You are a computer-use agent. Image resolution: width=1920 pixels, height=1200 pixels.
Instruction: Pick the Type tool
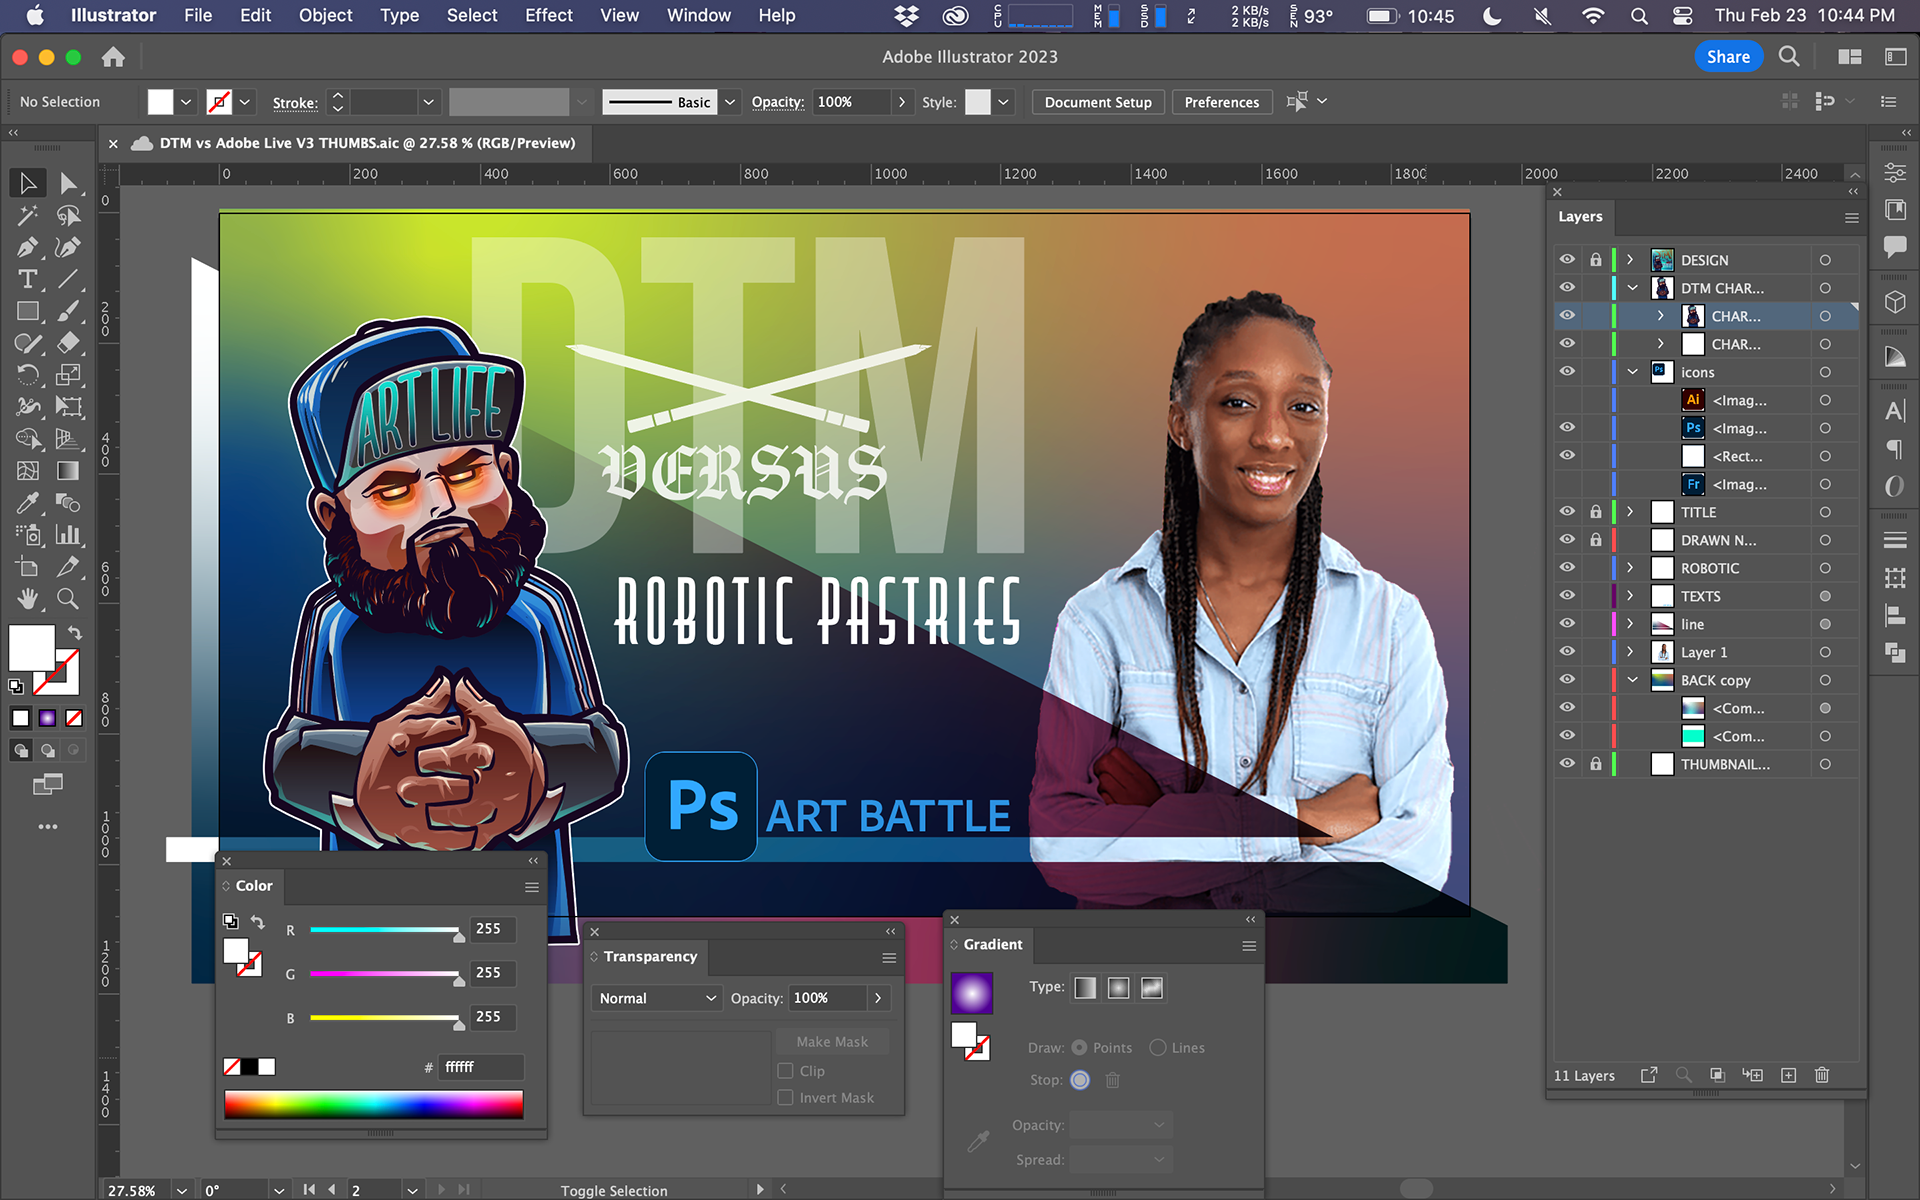(28, 279)
